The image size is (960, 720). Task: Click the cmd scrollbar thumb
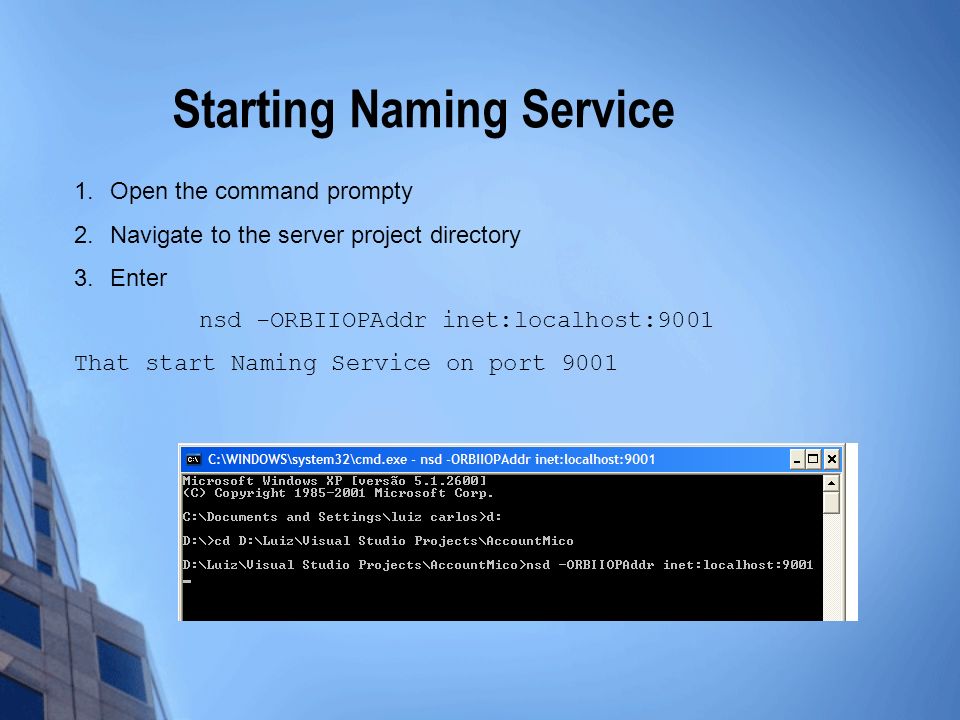coord(831,503)
